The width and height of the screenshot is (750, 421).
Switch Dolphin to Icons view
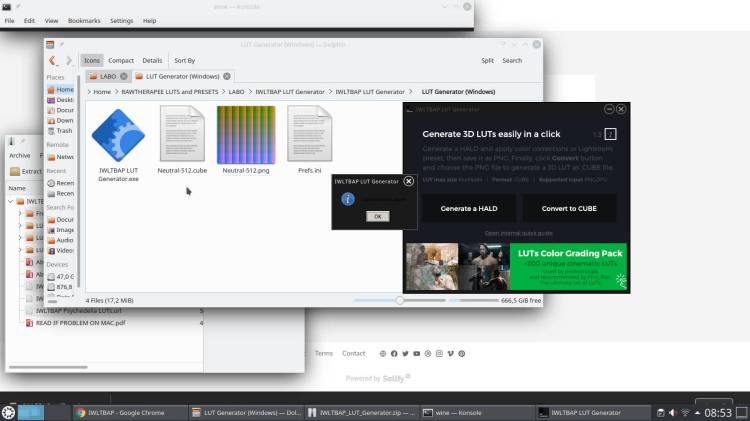(x=92, y=60)
